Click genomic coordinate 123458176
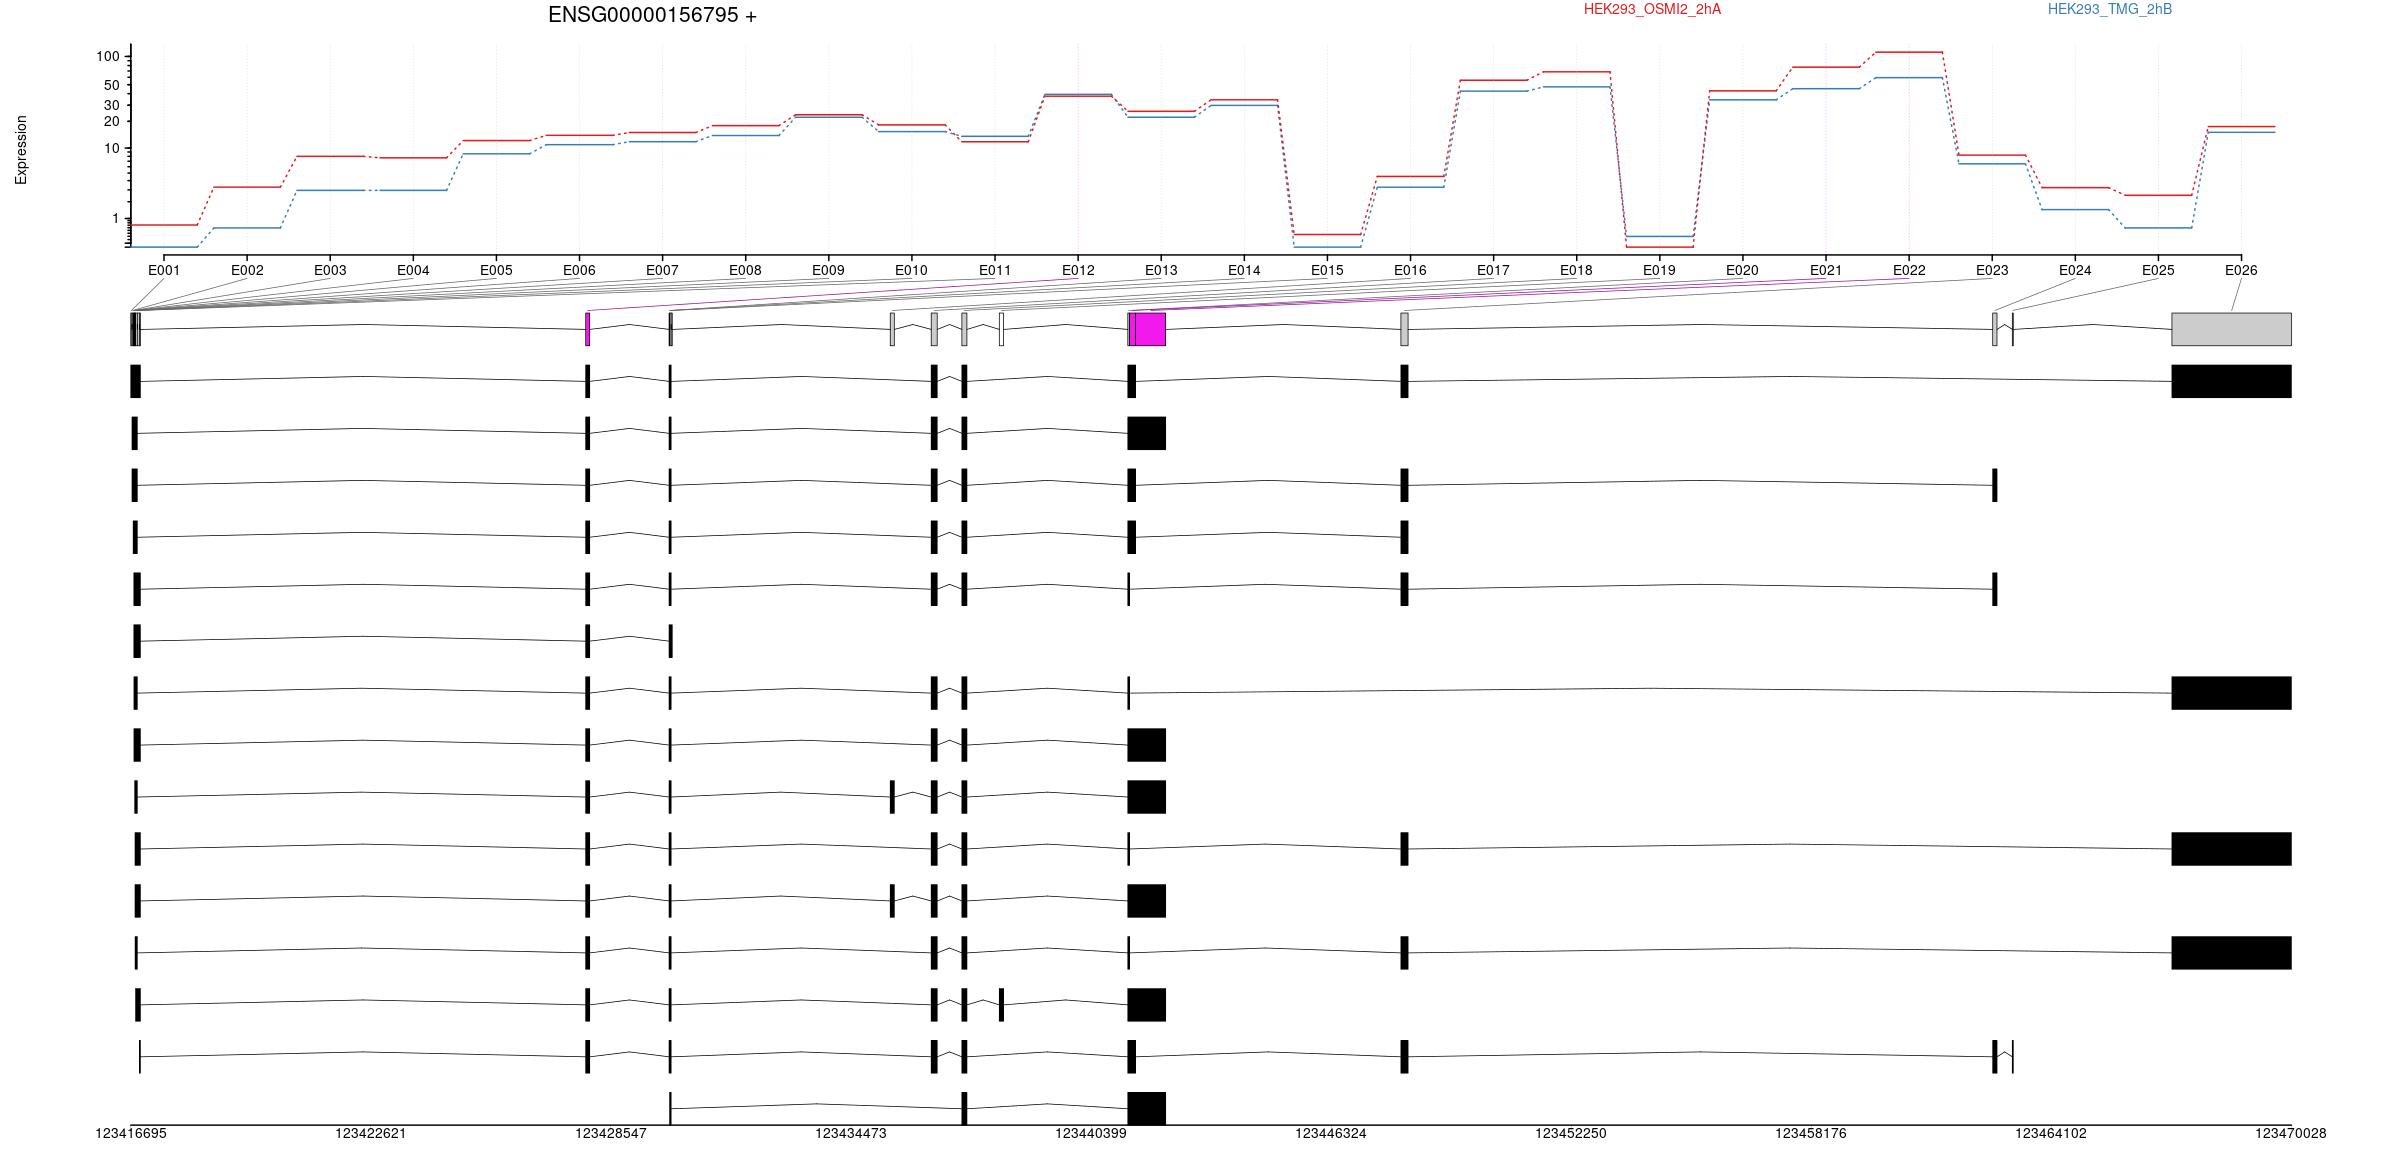This screenshot has height=1150, width=2400. tap(1811, 1133)
